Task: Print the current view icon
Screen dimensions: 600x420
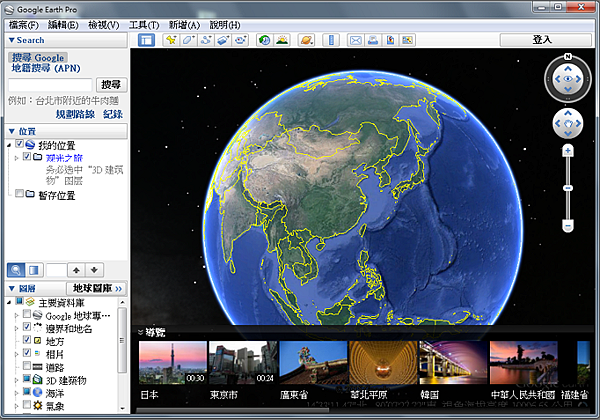Action: pos(373,40)
